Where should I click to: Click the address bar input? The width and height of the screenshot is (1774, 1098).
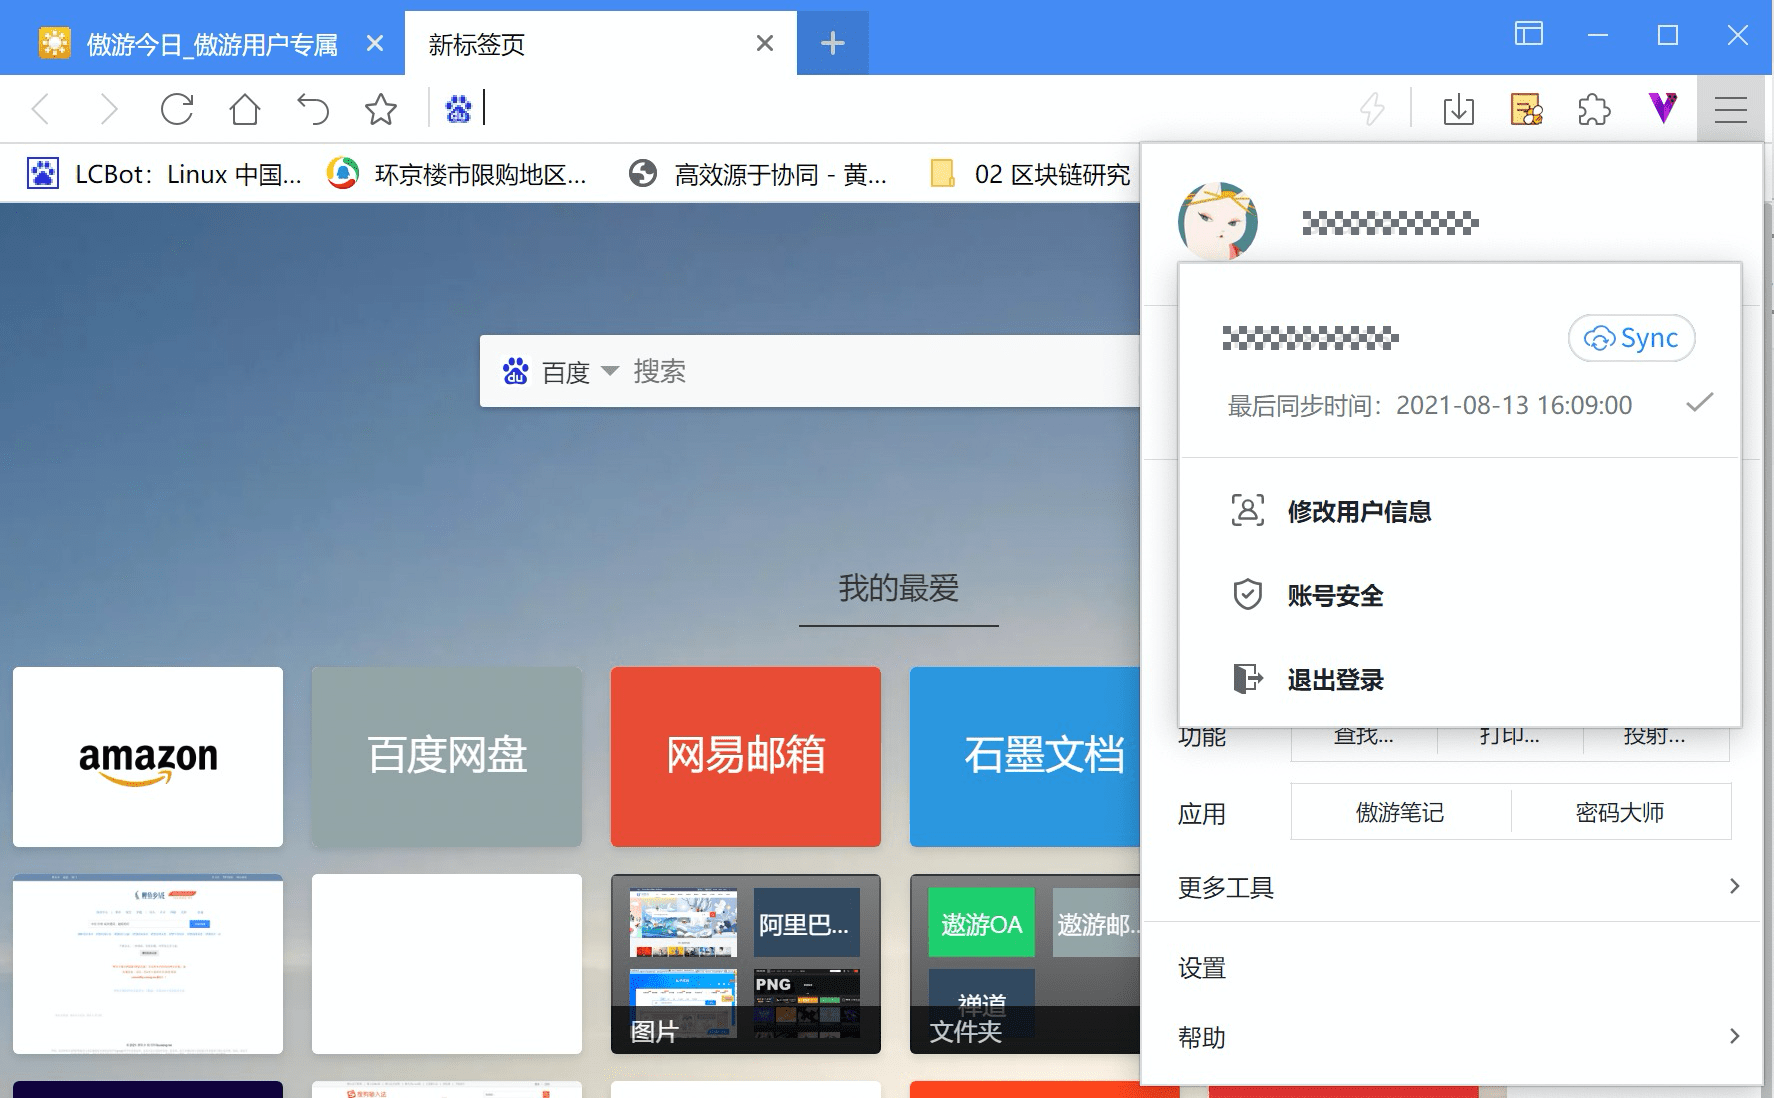[910, 108]
